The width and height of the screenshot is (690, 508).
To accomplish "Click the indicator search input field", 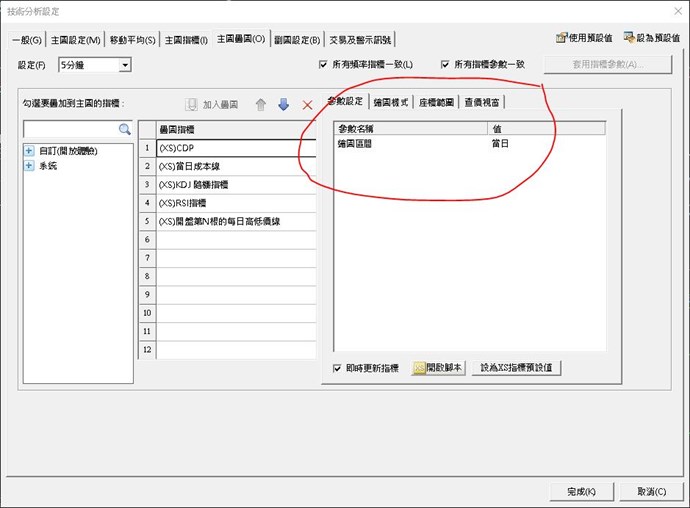I will [70, 129].
